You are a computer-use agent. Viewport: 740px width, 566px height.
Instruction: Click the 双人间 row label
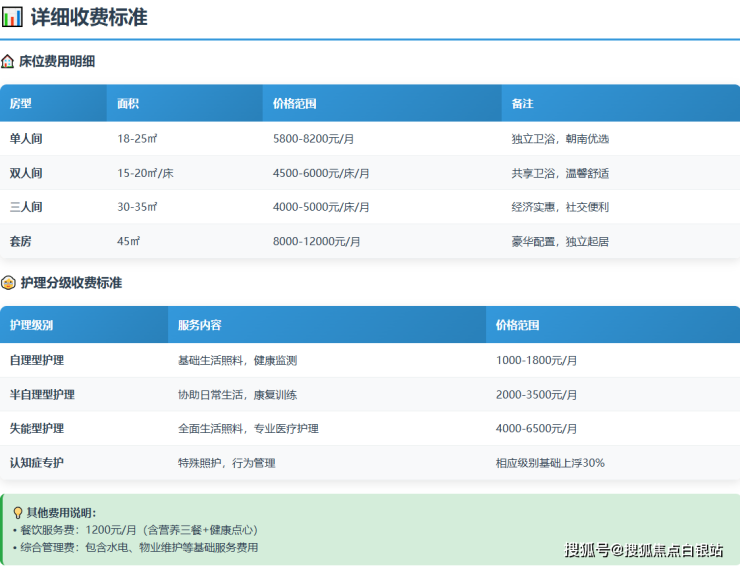[26, 173]
